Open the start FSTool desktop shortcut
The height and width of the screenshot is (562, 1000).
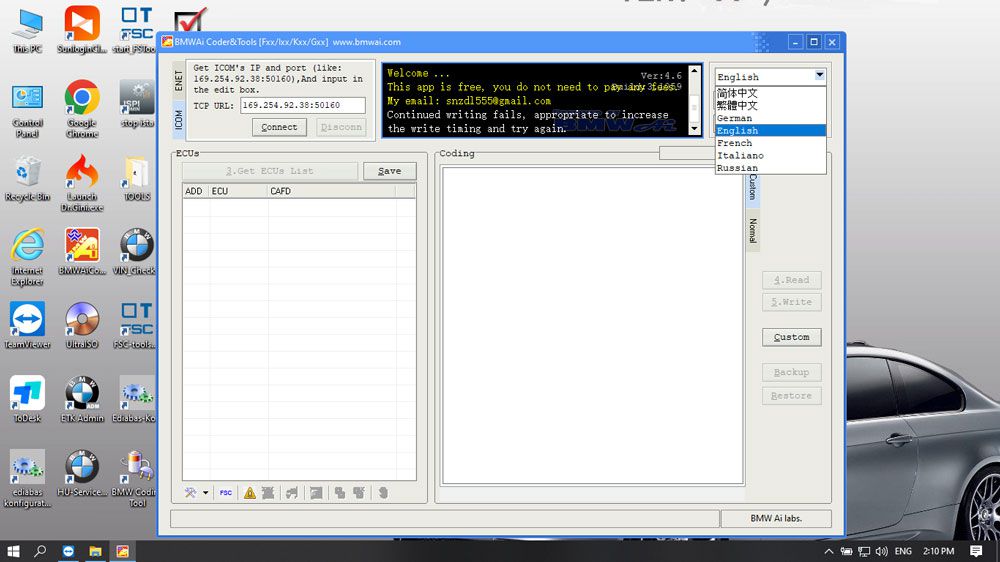pyautogui.click(x=134, y=31)
